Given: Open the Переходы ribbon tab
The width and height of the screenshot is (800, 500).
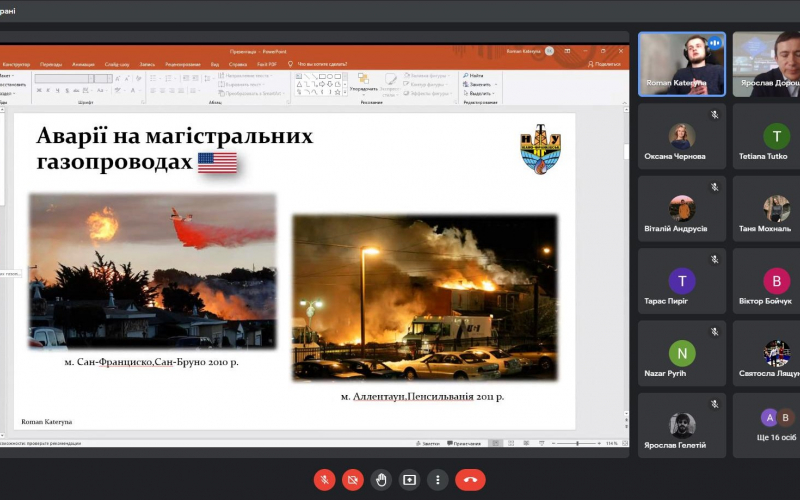Looking at the screenshot, I should pyautogui.click(x=51, y=64).
